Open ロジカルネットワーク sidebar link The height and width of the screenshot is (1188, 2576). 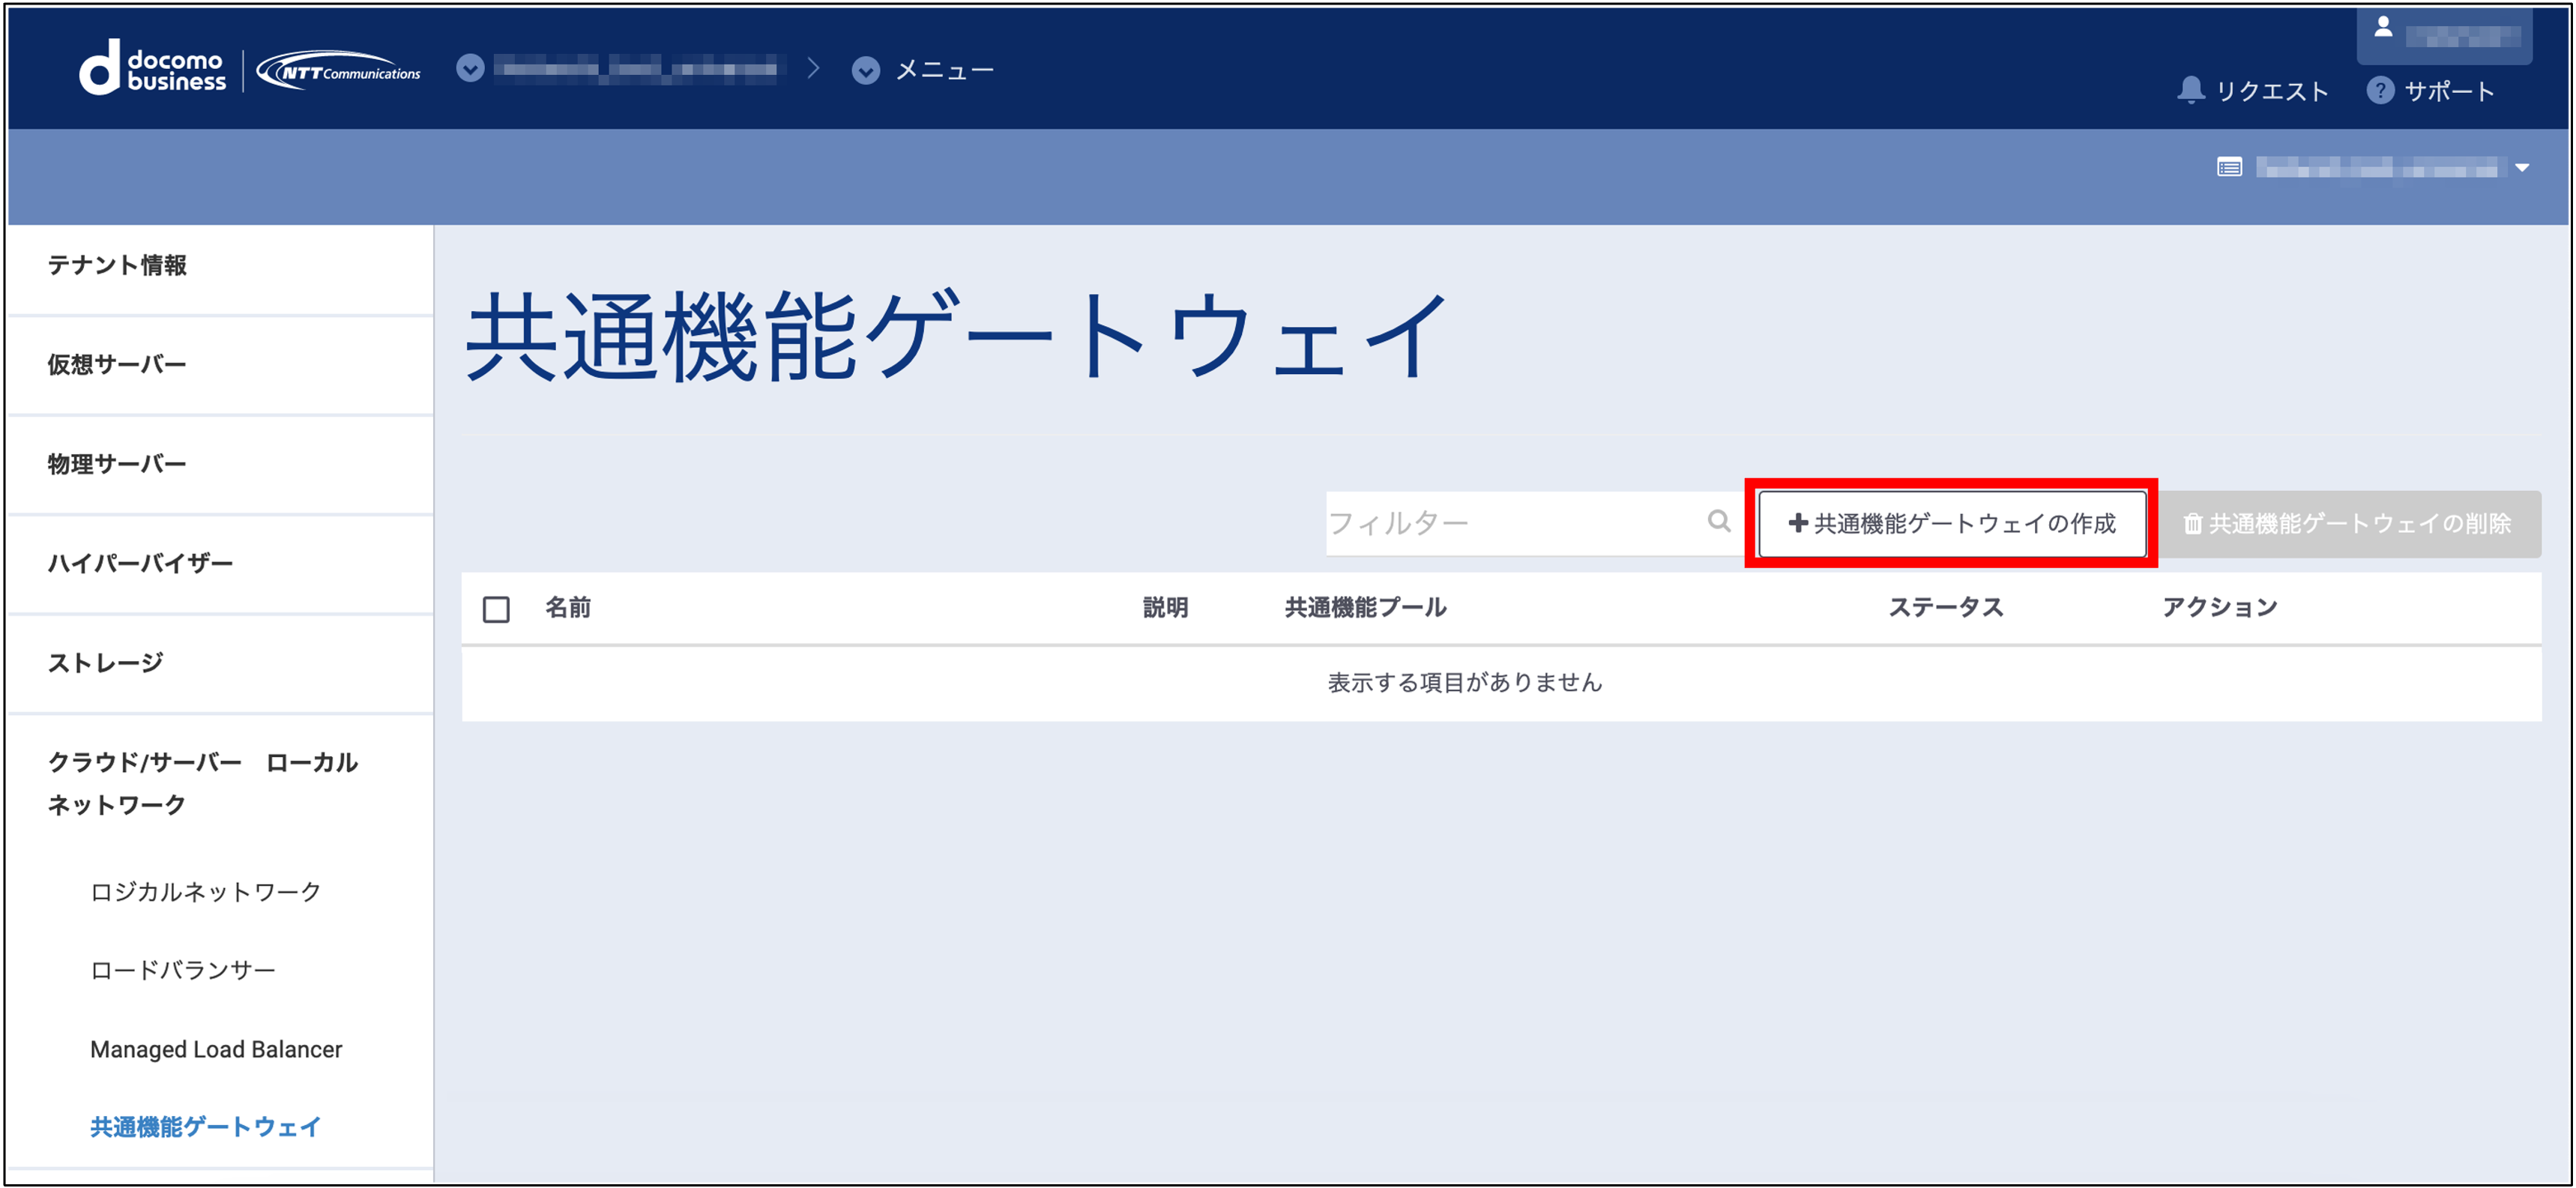pyautogui.click(x=205, y=891)
